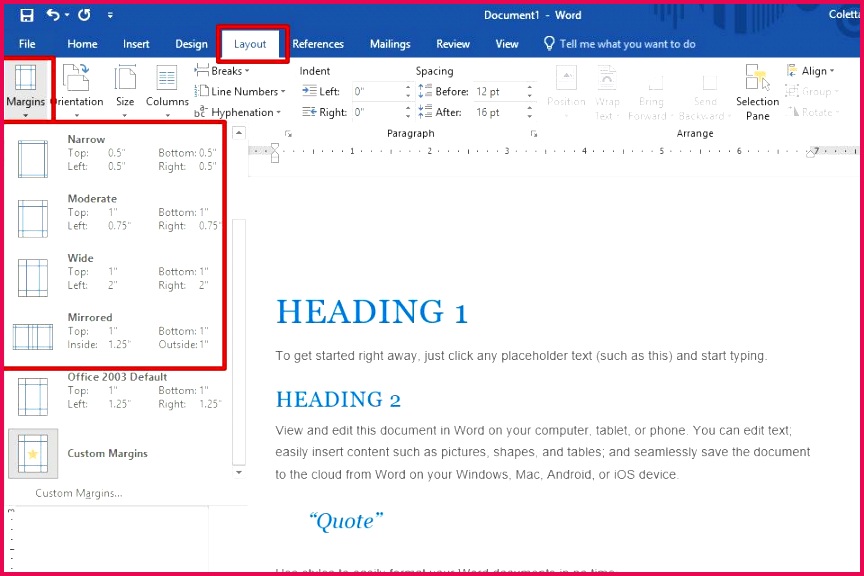Open the Paragraph dialog launcher
Viewport: 864px width, 576px height.
pyautogui.click(x=533, y=133)
